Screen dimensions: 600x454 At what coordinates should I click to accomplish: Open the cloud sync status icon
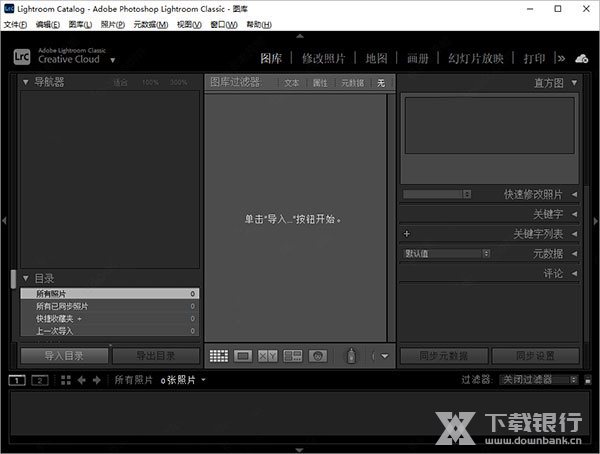click(x=582, y=59)
